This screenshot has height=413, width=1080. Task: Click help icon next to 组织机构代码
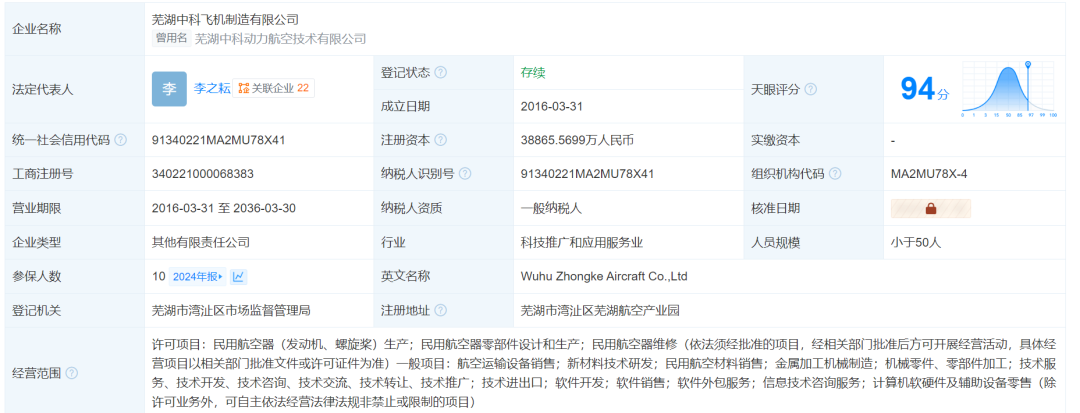click(x=835, y=173)
